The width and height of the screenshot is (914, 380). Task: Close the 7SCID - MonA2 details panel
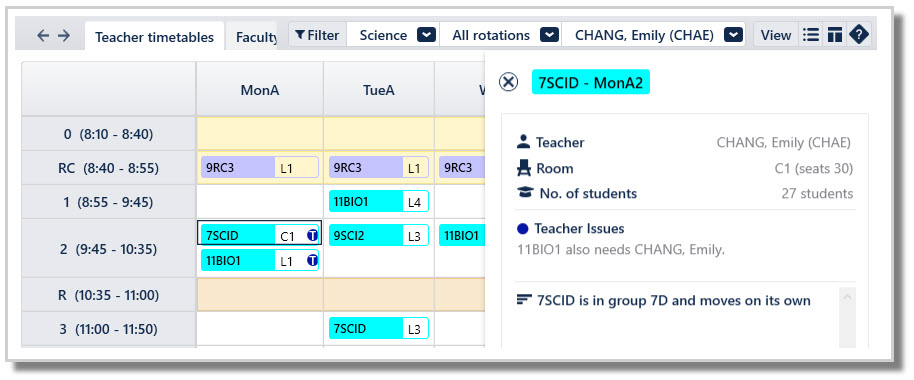pyautogui.click(x=508, y=83)
